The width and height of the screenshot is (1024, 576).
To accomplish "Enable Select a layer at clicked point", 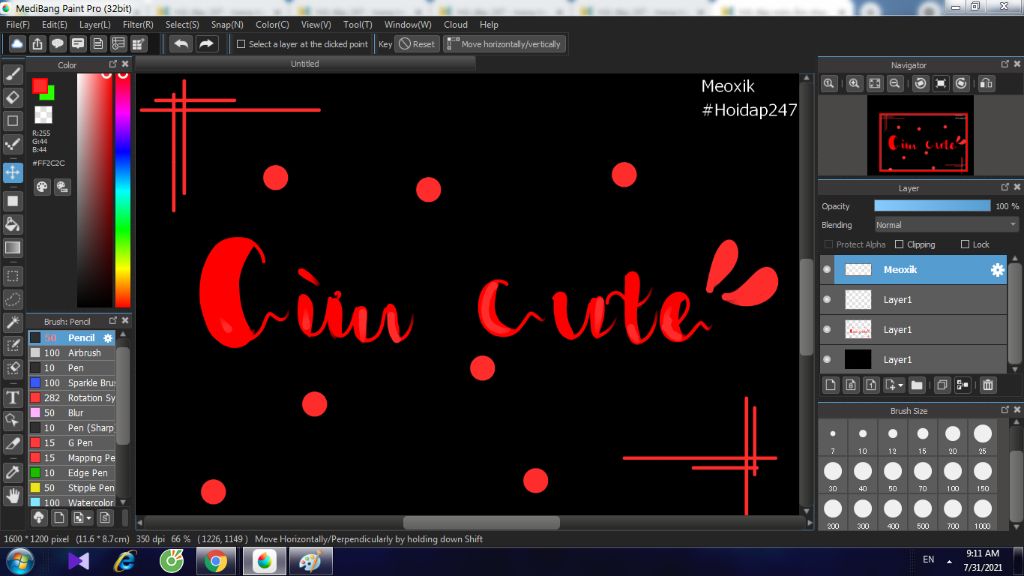I will click(241, 44).
